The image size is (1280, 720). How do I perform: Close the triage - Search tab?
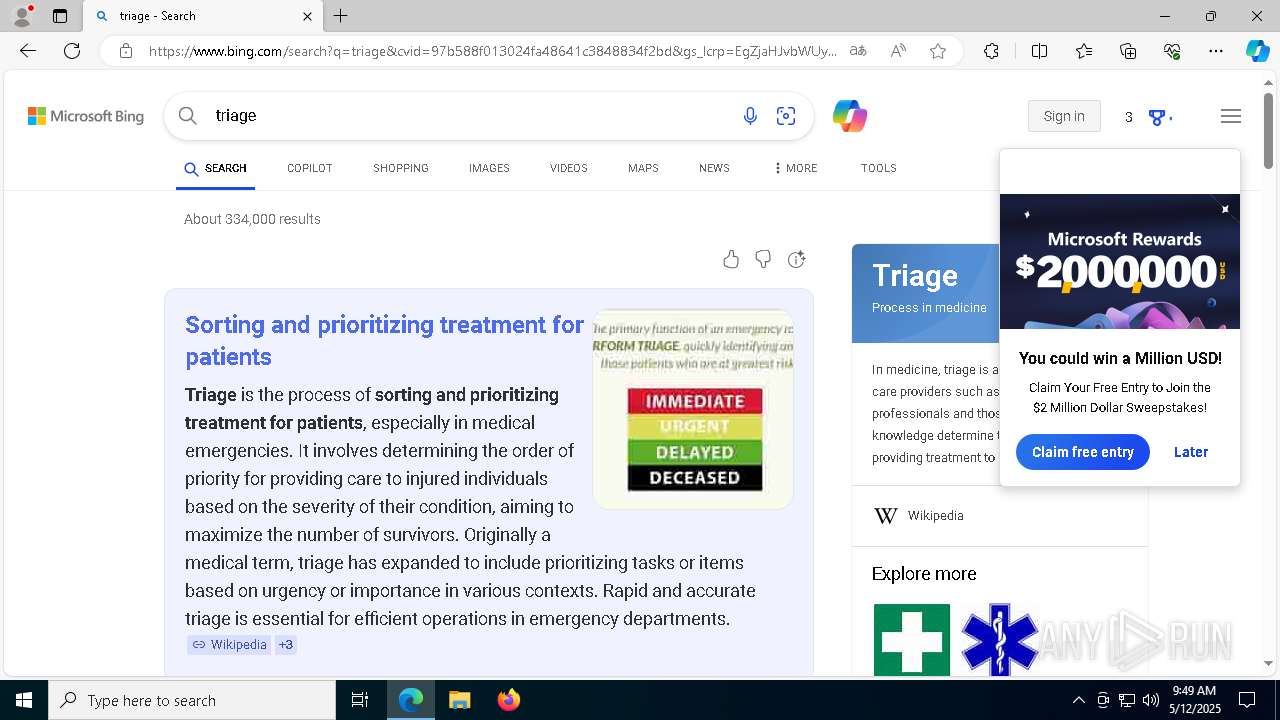307,16
